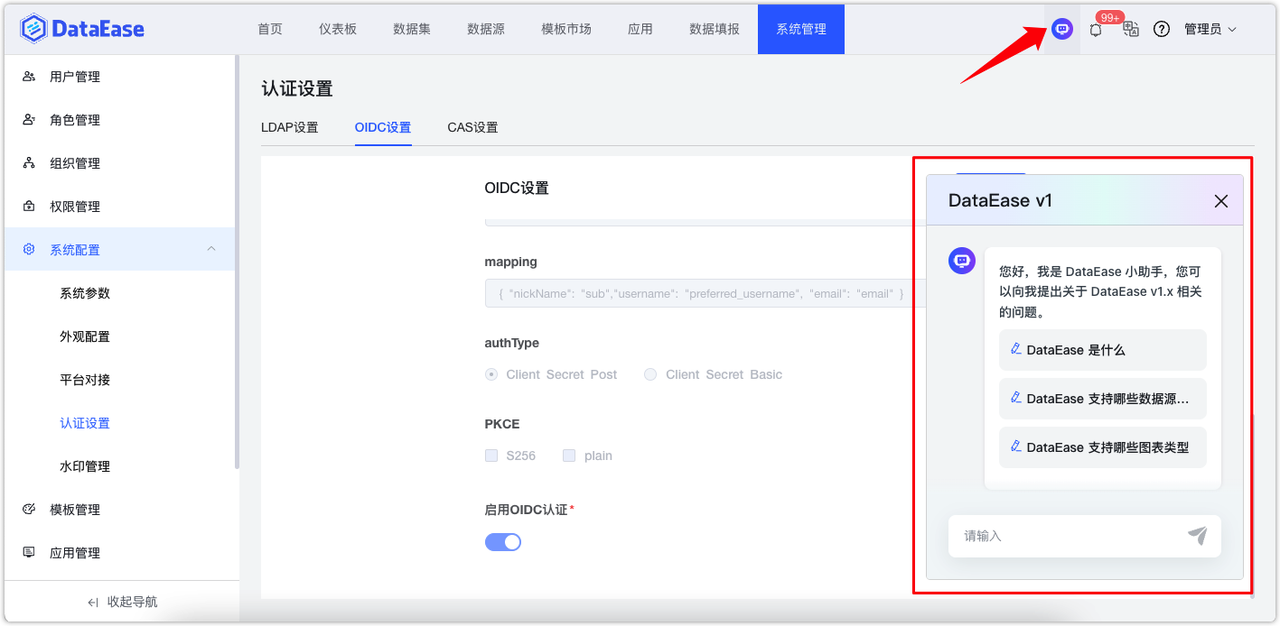This screenshot has width=1280, height=626.
Task: Click the collapse navigation arrow icon
Action: coord(93,602)
